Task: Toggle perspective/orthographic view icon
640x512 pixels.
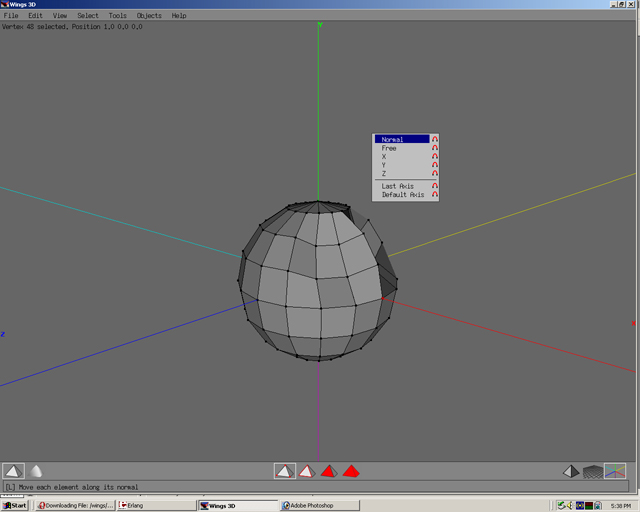Action: [x=570, y=471]
